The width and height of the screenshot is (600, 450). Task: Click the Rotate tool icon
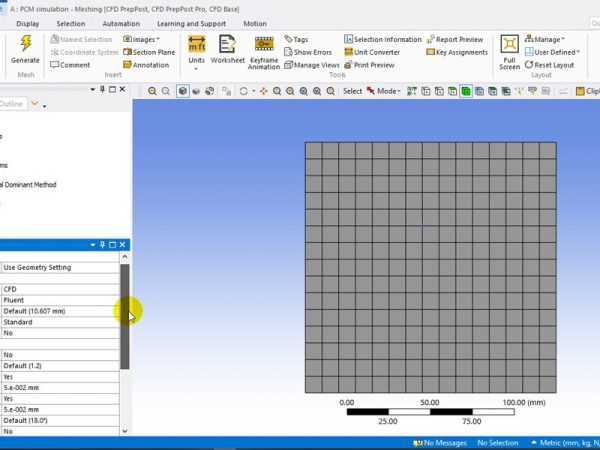243,91
